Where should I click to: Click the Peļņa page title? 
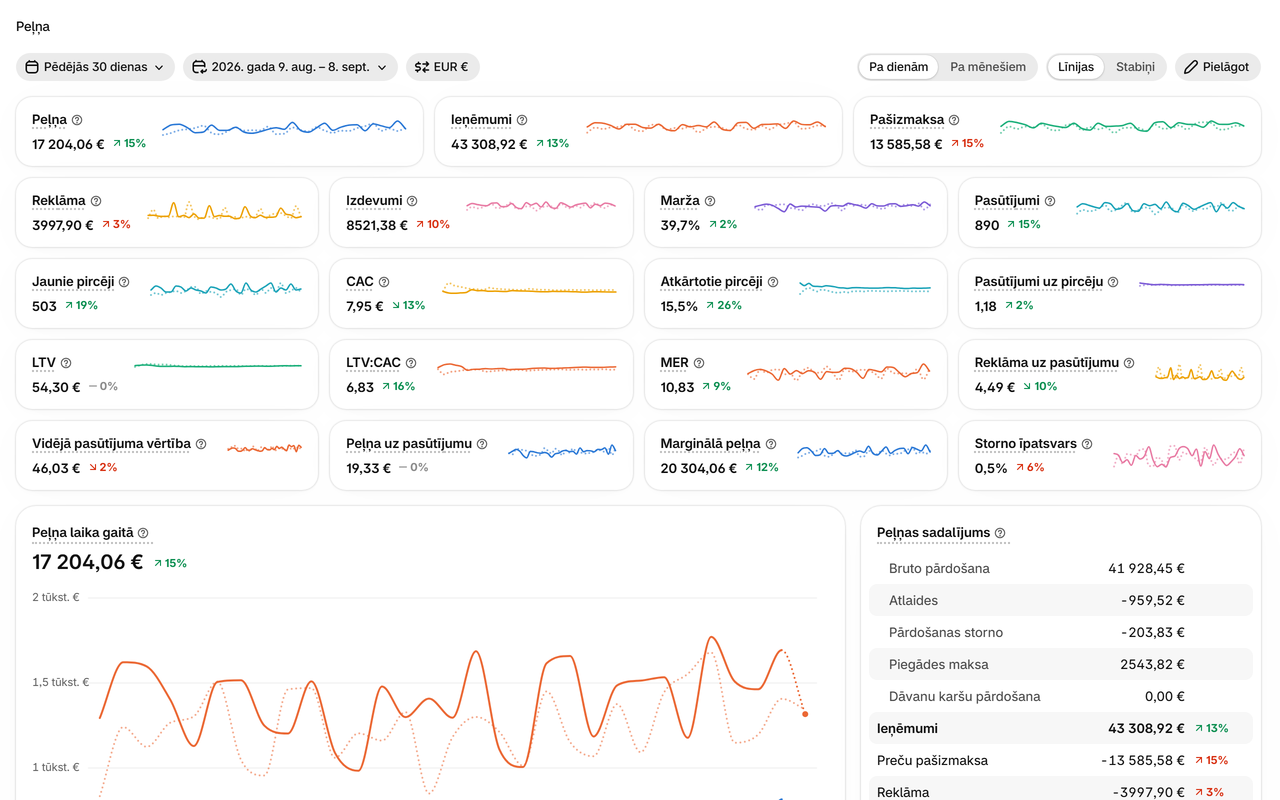(33, 27)
